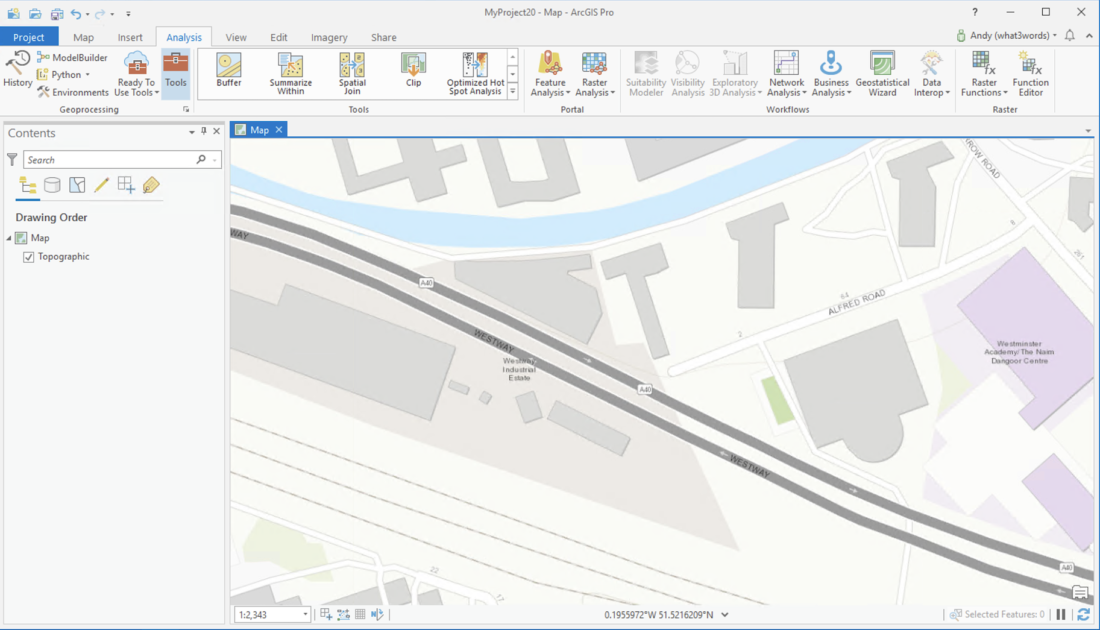Open the Summarize Within tool
Image resolution: width=1100 pixels, height=630 pixels.
(x=290, y=74)
